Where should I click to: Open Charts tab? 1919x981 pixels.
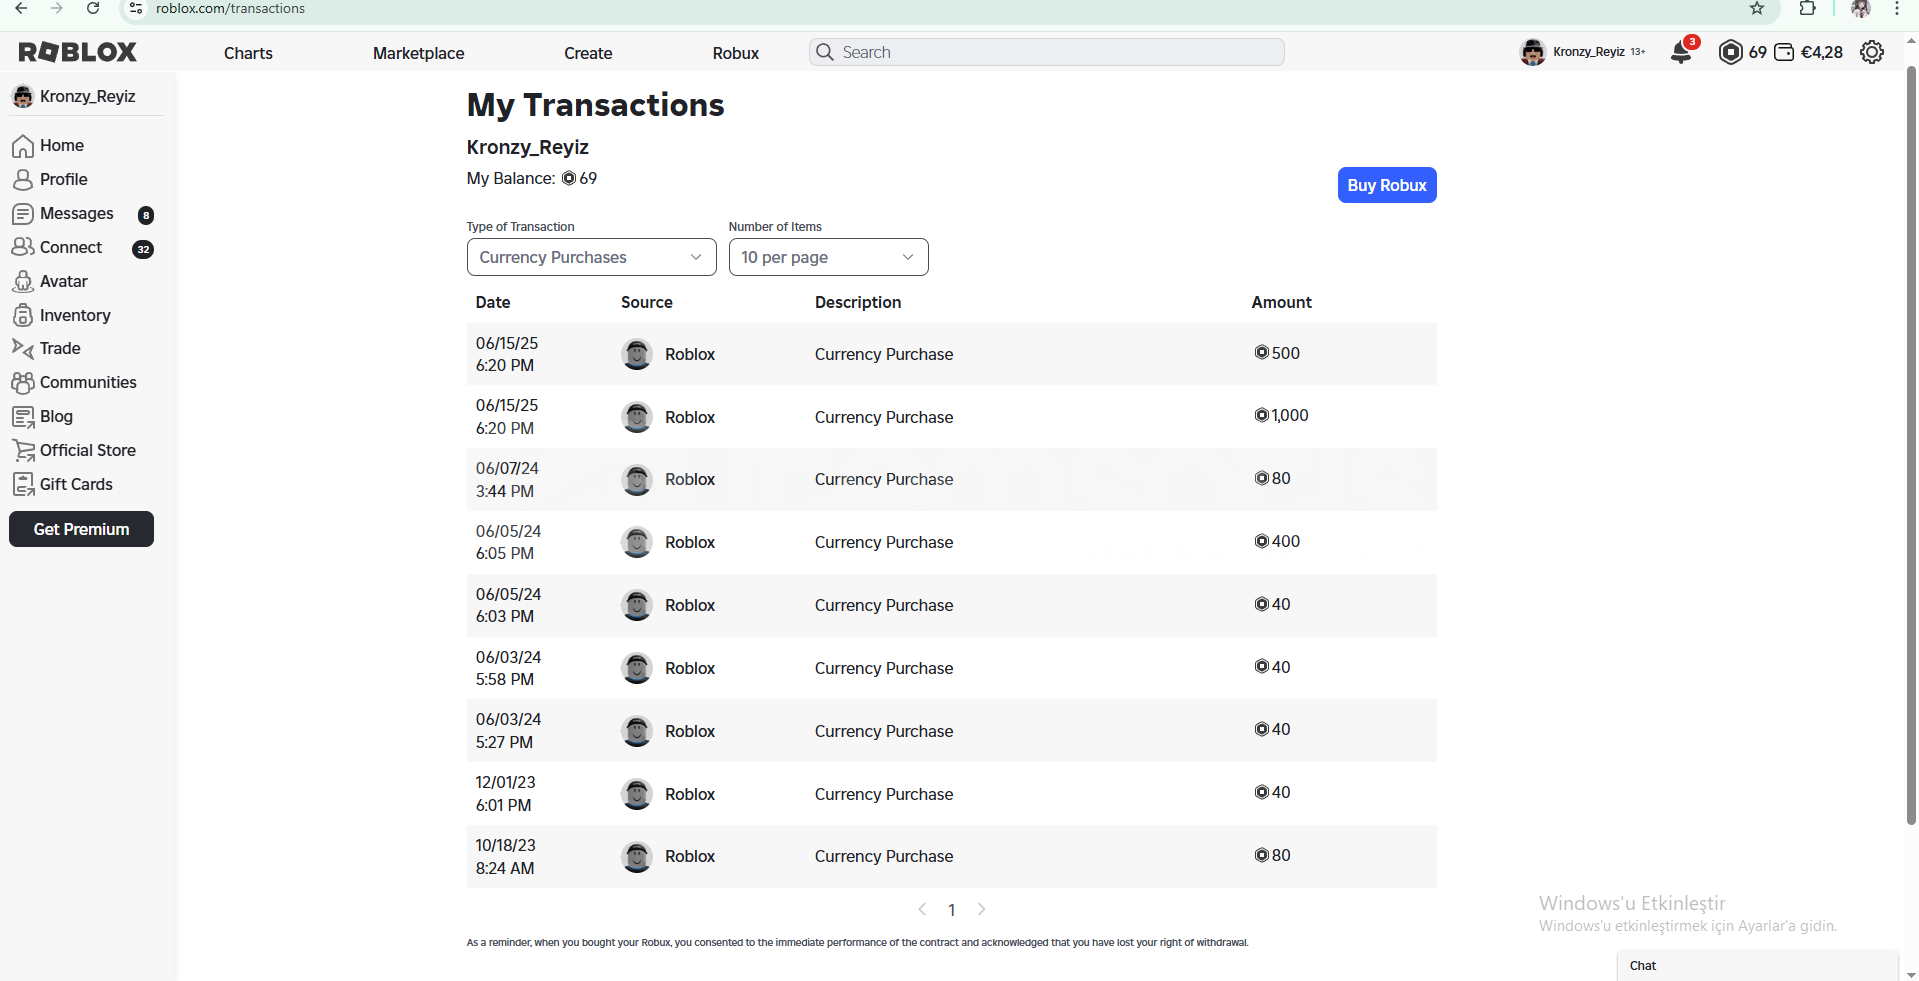coord(248,53)
